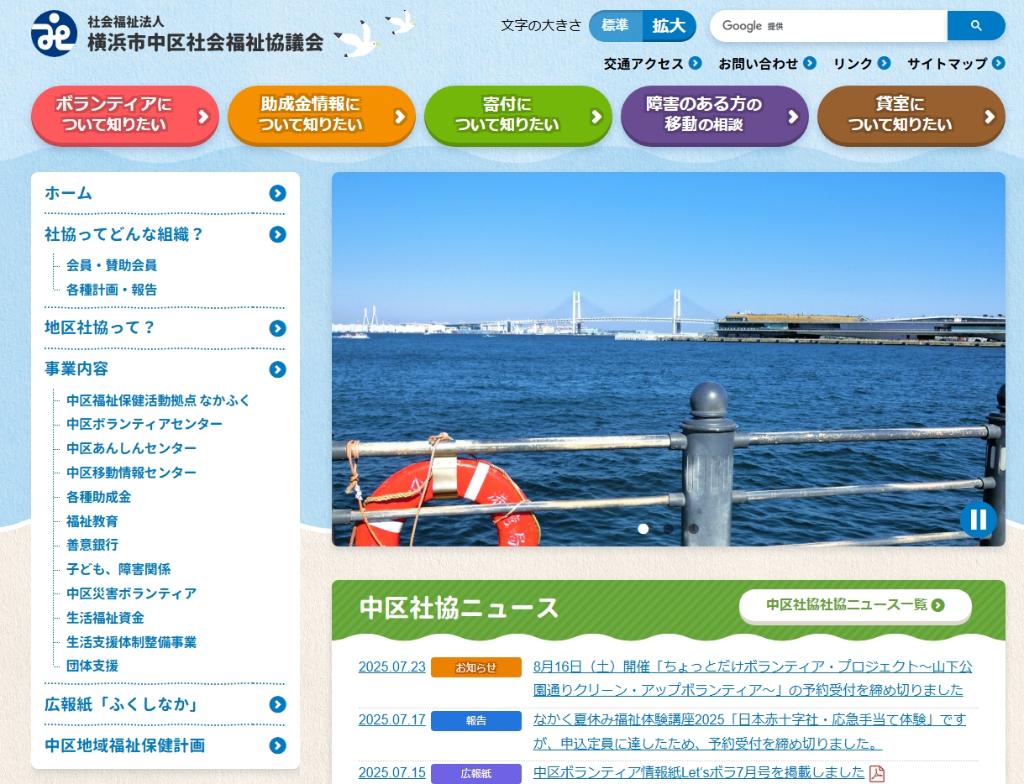1024x784 pixels.
Task: Click the blue search magnifier button
Action: (x=975, y=26)
